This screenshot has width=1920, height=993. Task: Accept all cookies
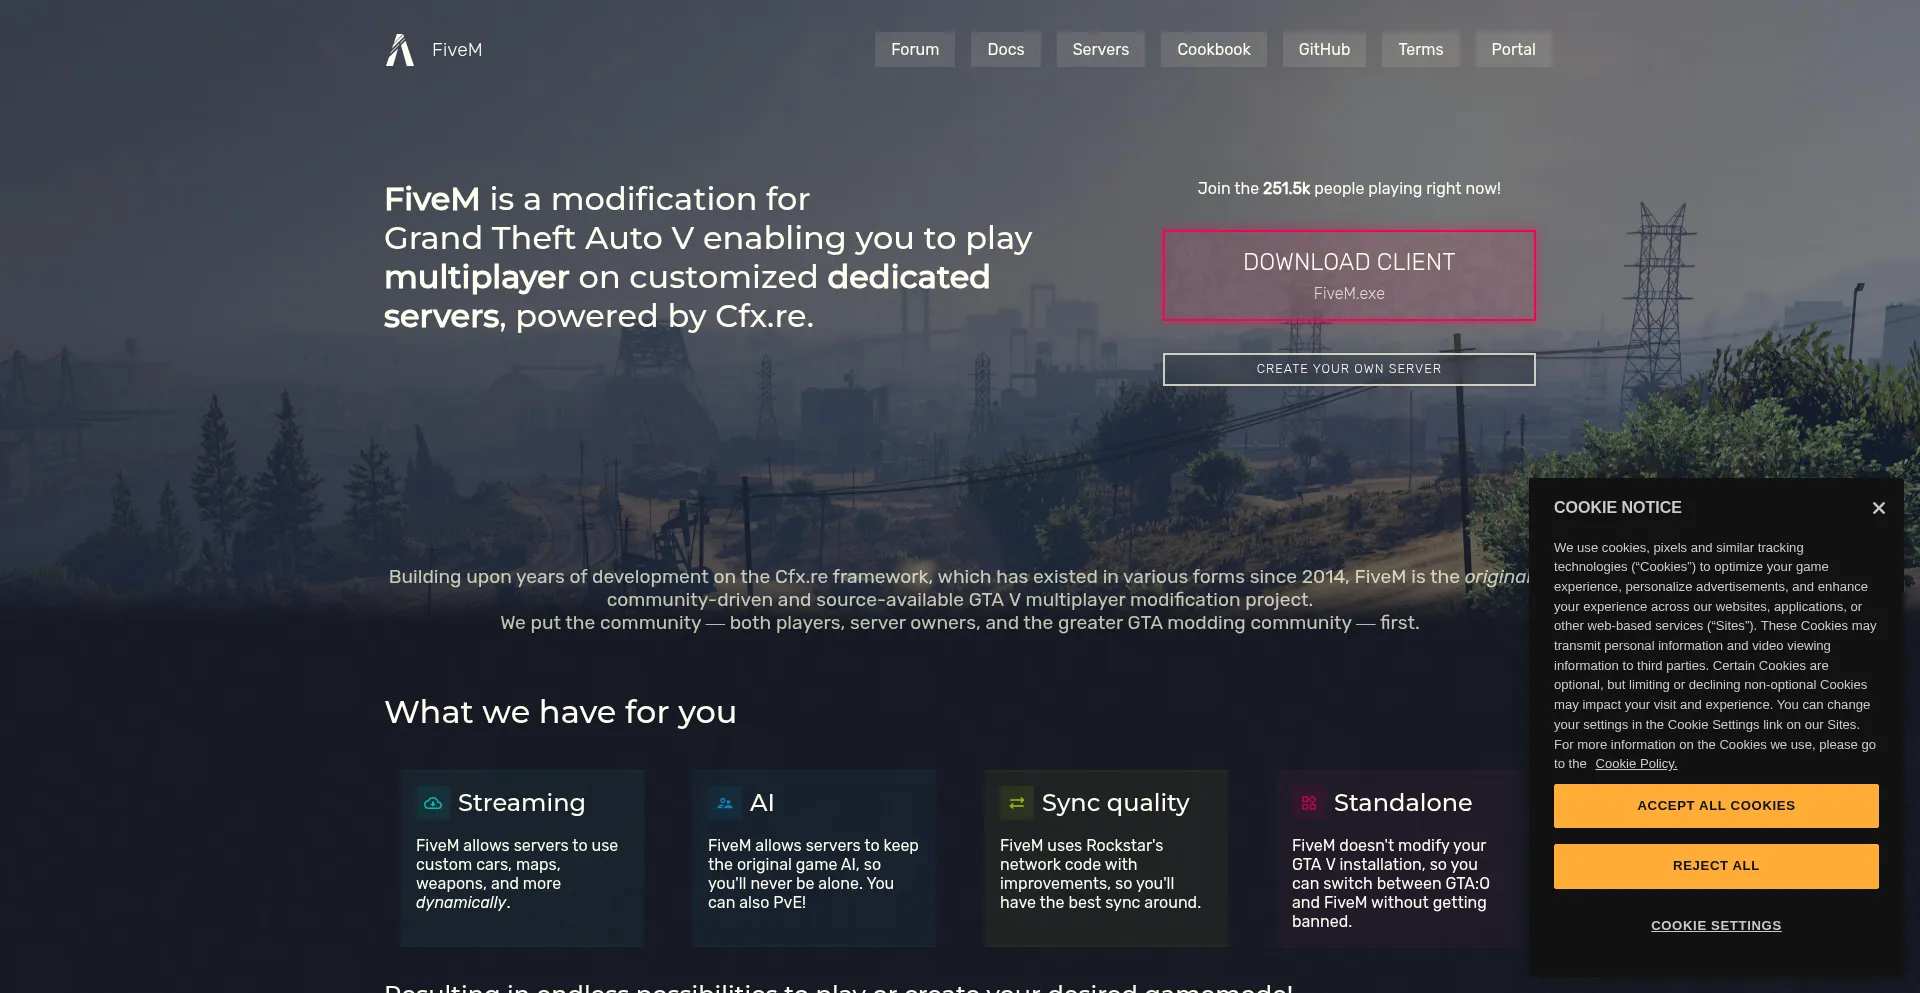point(1715,806)
